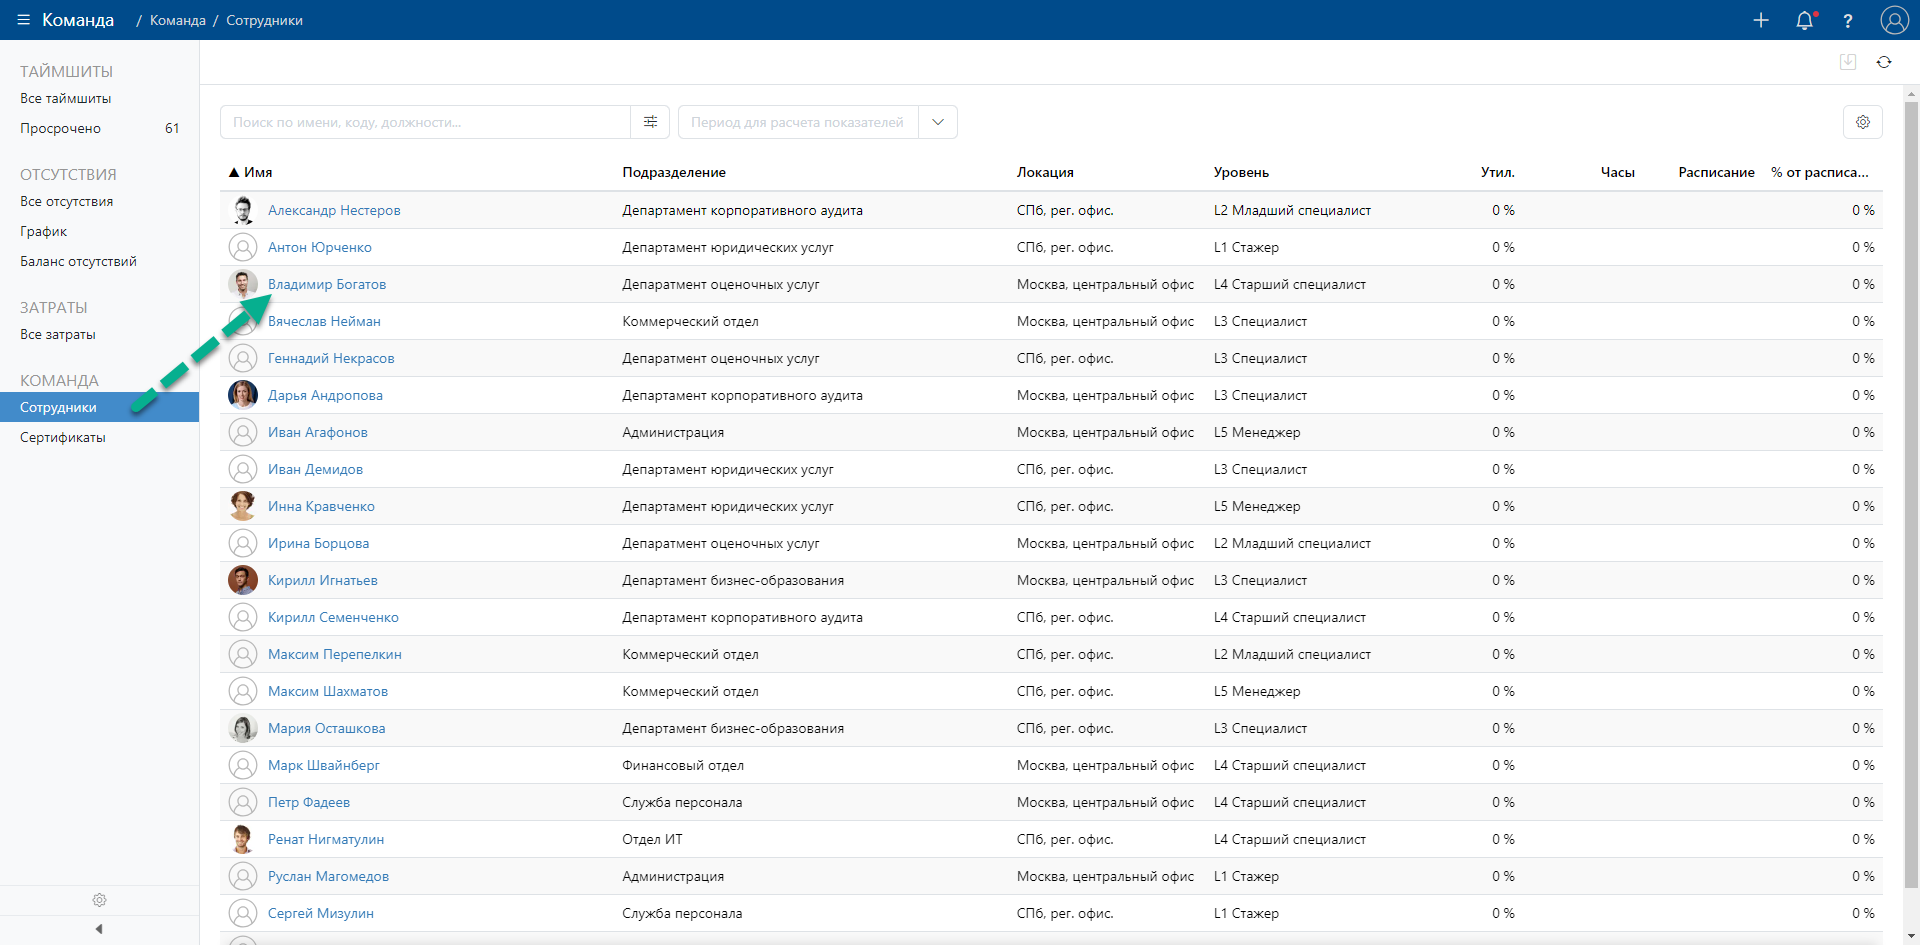Image resolution: width=1920 pixels, height=945 pixels.
Task: Open the table settings gear
Action: coord(1863,122)
